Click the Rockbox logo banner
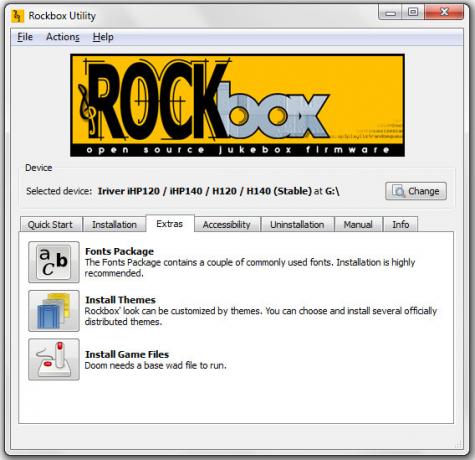Viewport: 475px width, 460px height. pyautogui.click(x=237, y=105)
